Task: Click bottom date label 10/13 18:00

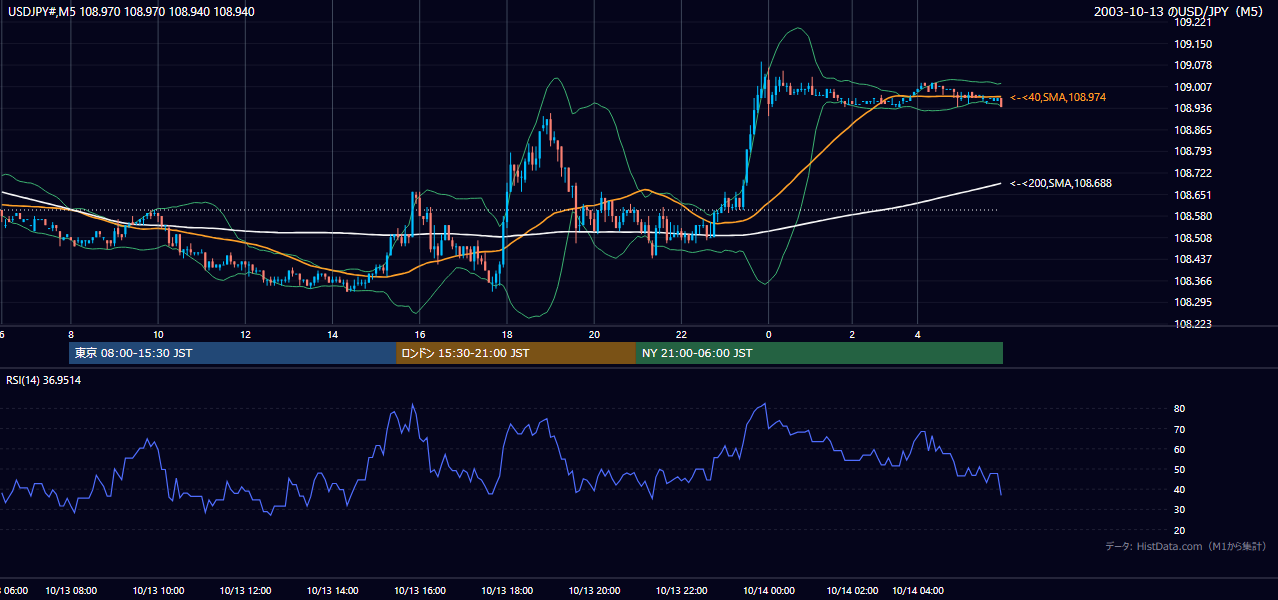Action: (x=508, y=590)
